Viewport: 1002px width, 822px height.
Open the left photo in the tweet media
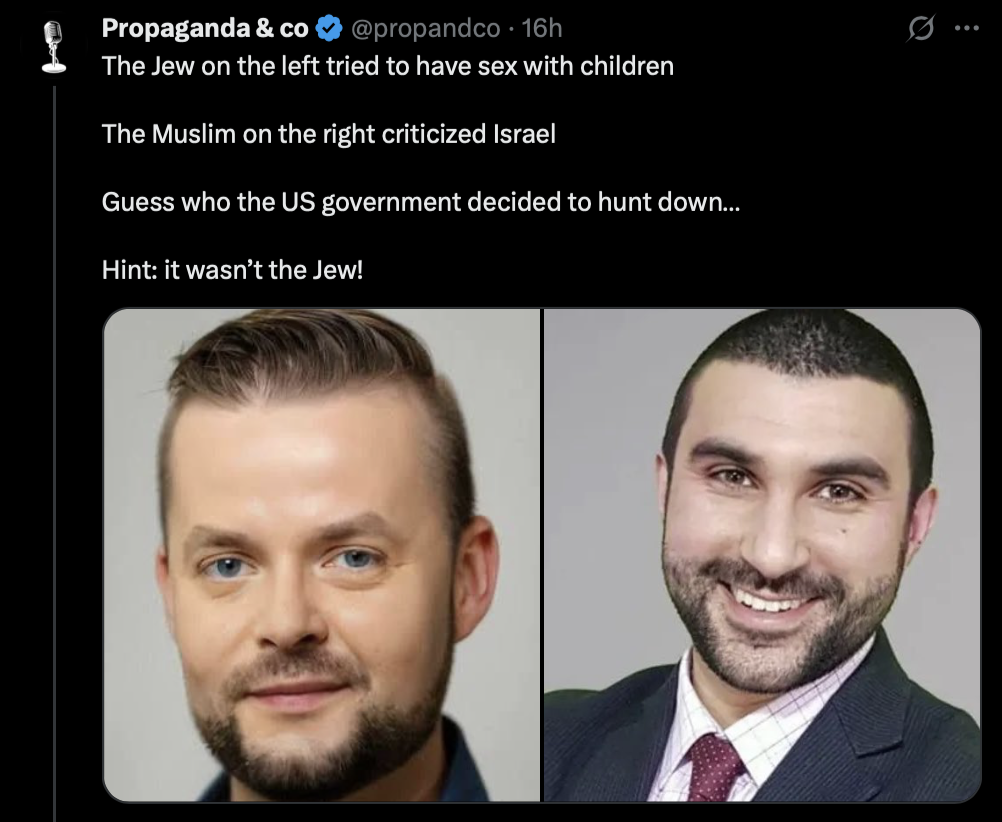tap(321, 555)
